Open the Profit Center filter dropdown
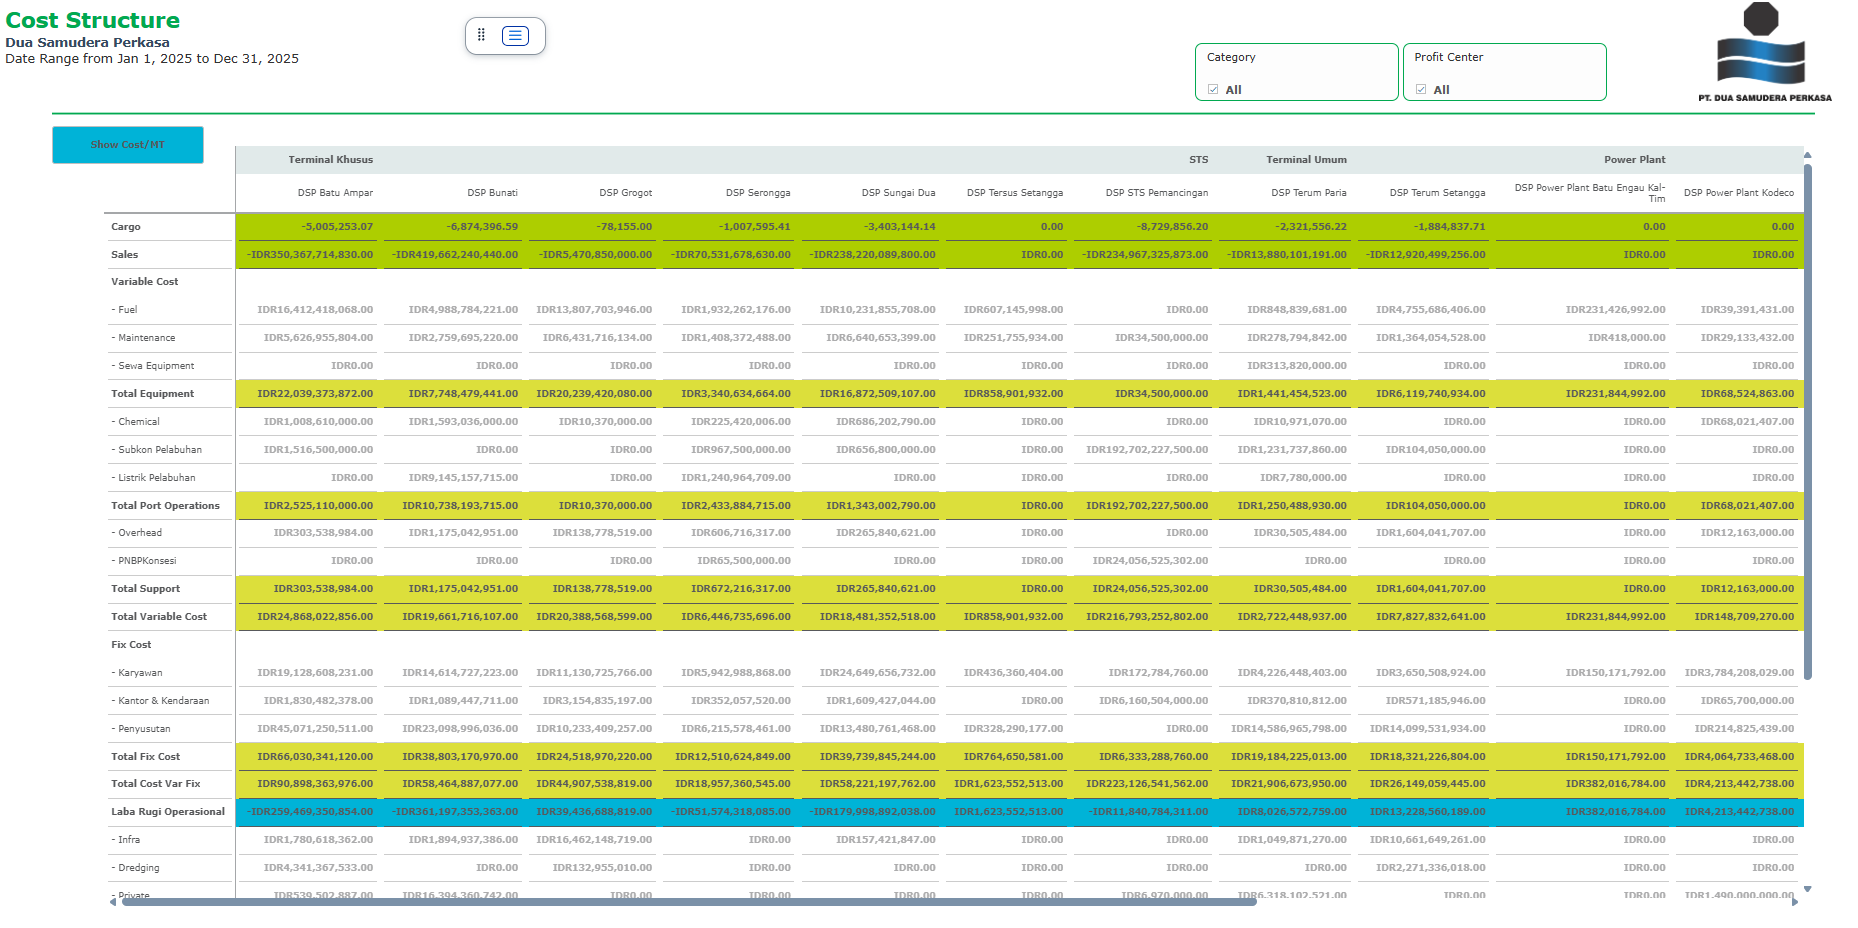 pyautogui.click(x=1504, y=72)
